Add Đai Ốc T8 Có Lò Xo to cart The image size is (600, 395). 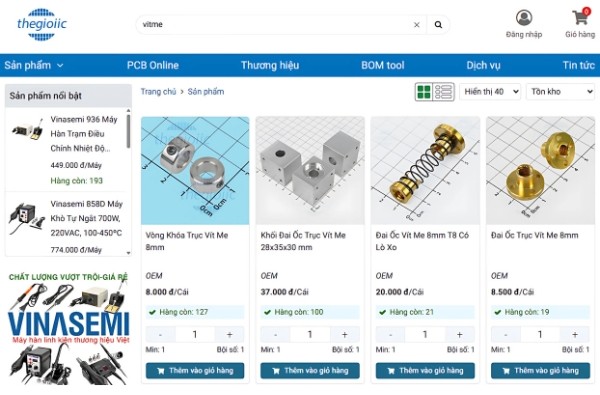(x=425, y=371)
